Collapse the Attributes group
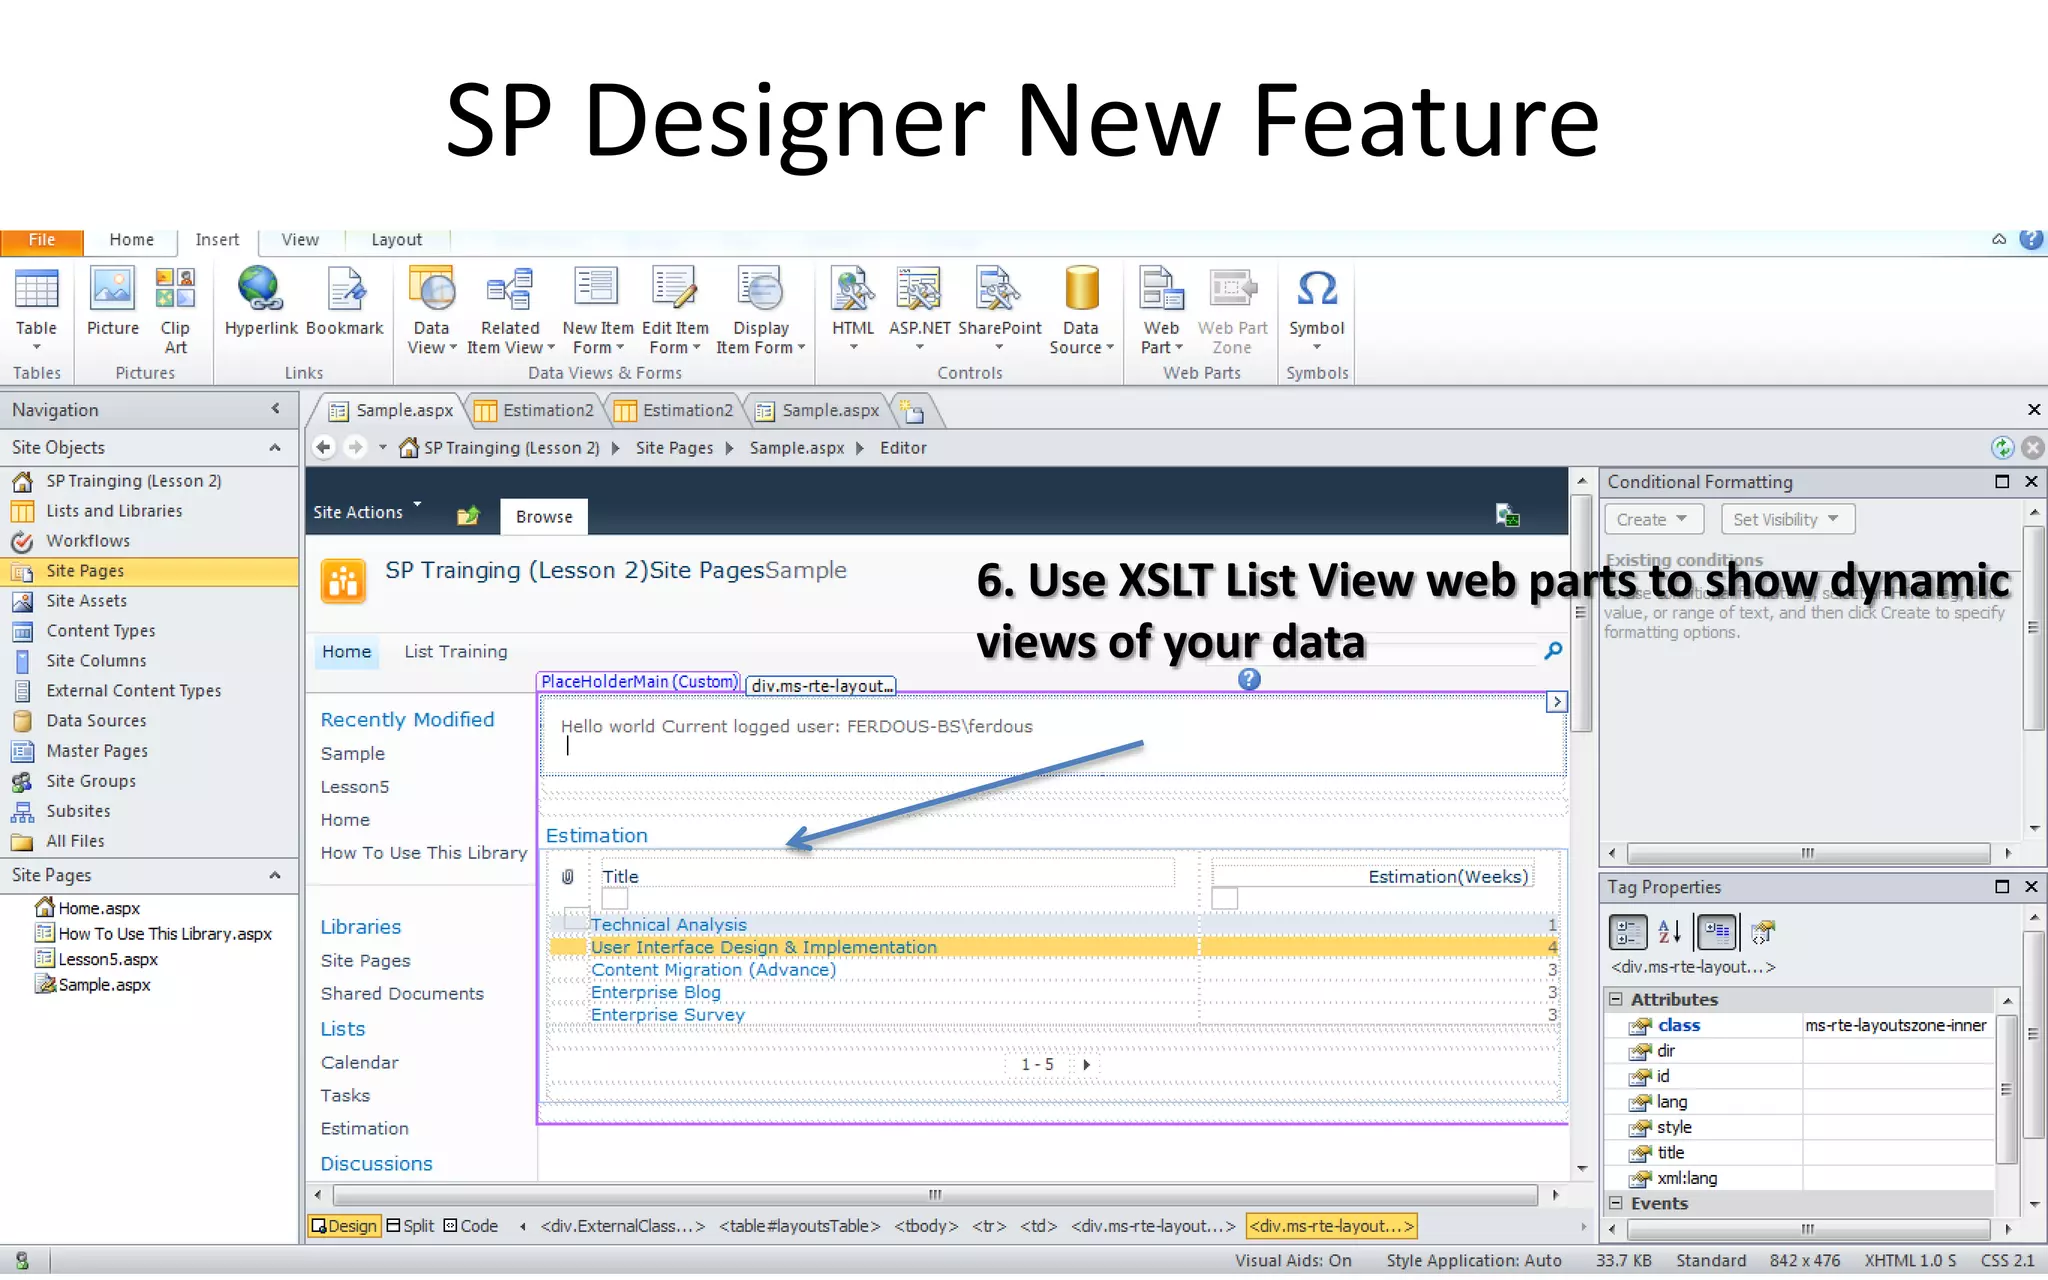 pyautogui.click(x=1616, y=999)
